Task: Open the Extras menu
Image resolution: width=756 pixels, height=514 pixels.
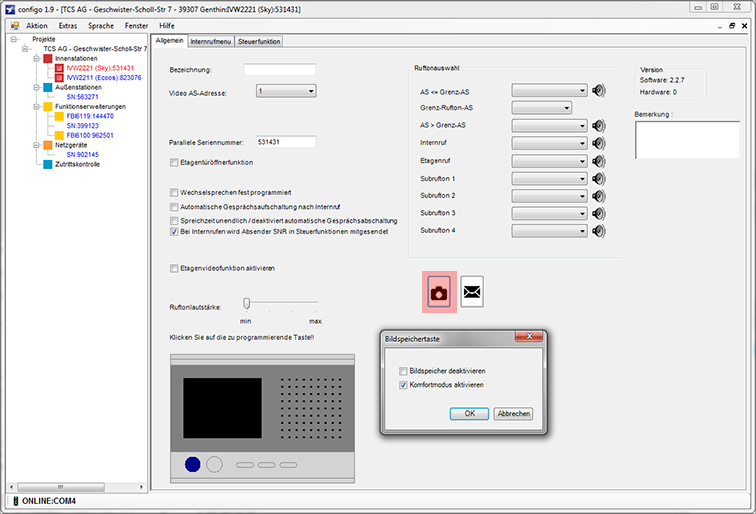Action: tap(68, 25)
